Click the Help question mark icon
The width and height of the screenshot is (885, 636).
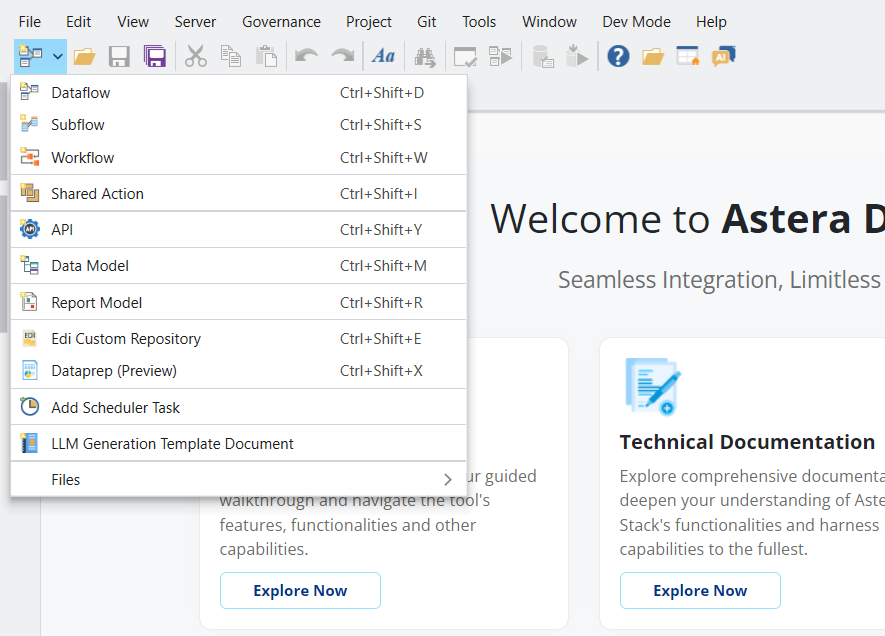pos(618,57)
